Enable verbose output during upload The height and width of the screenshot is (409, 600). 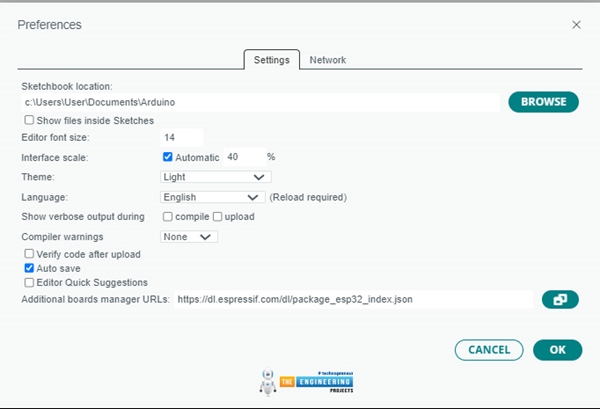[x=218, y=217]
